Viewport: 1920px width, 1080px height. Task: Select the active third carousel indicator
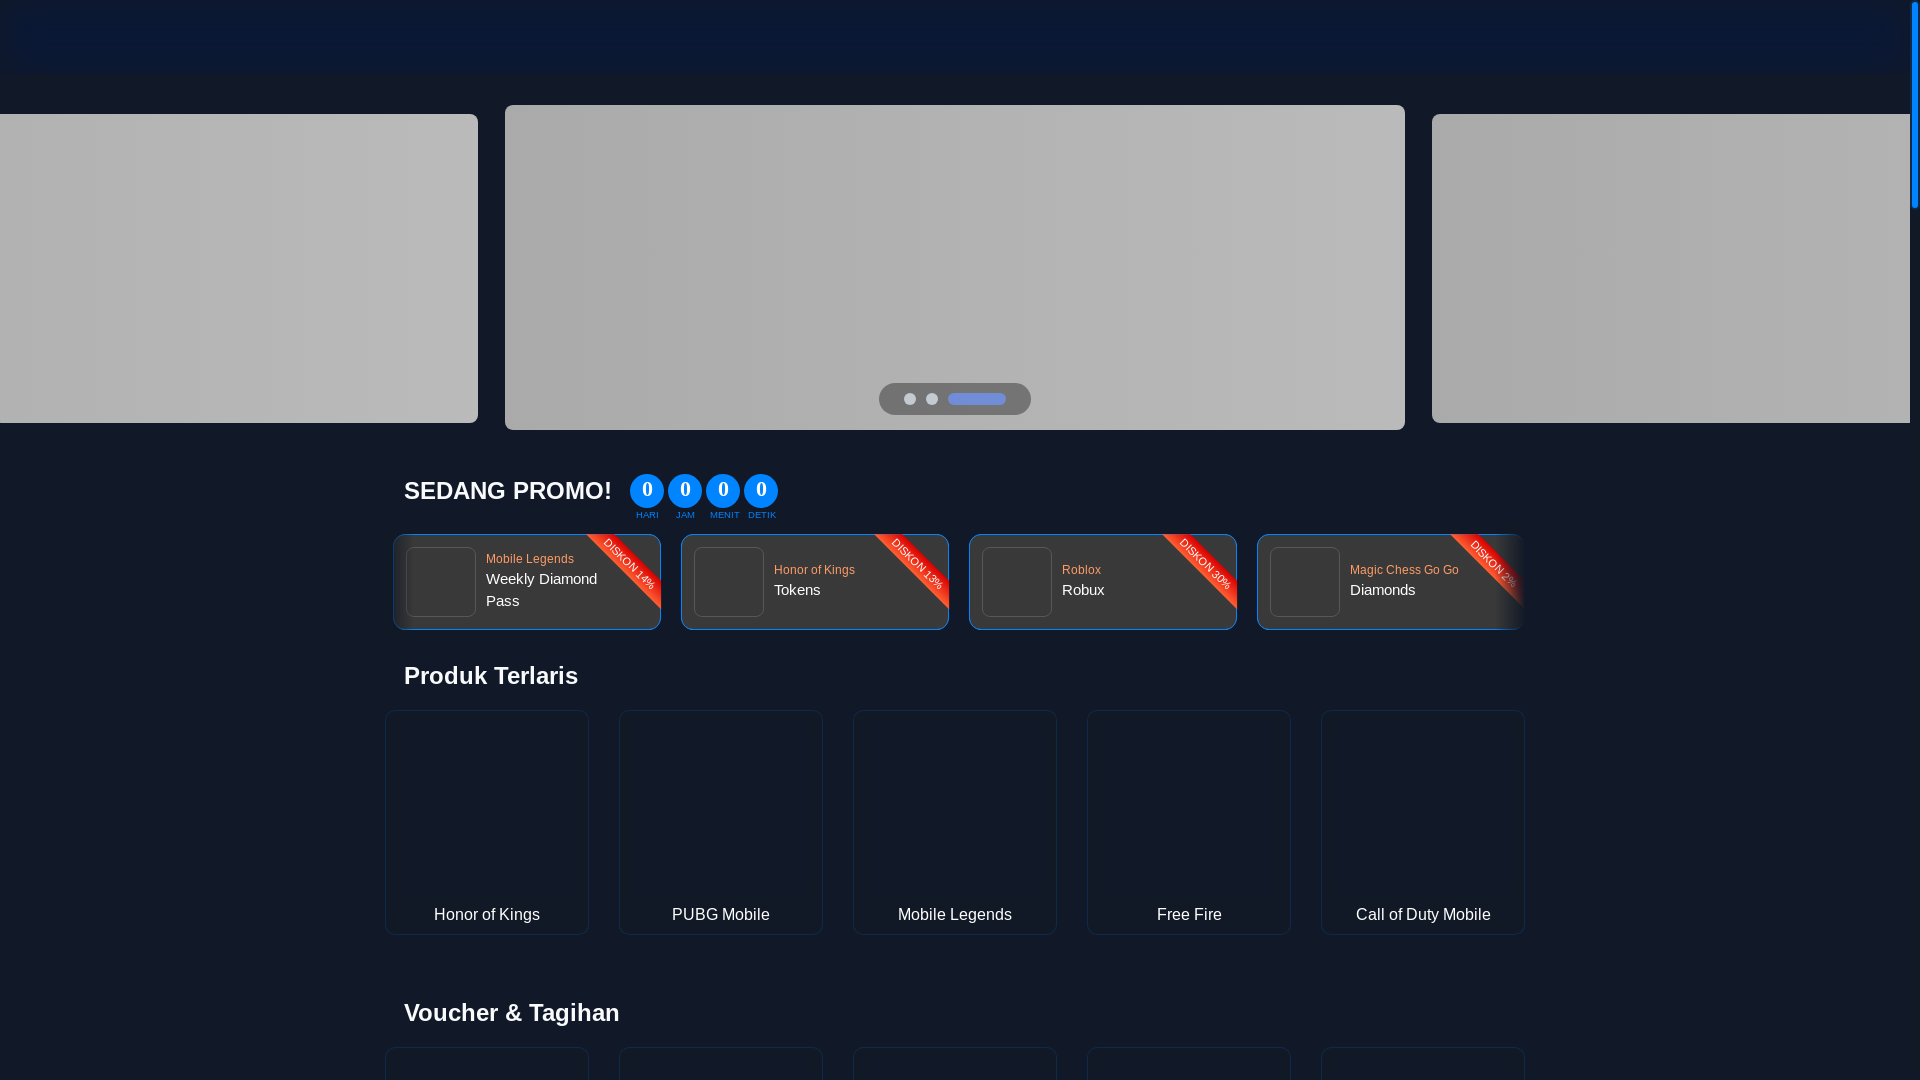point(976,399)
